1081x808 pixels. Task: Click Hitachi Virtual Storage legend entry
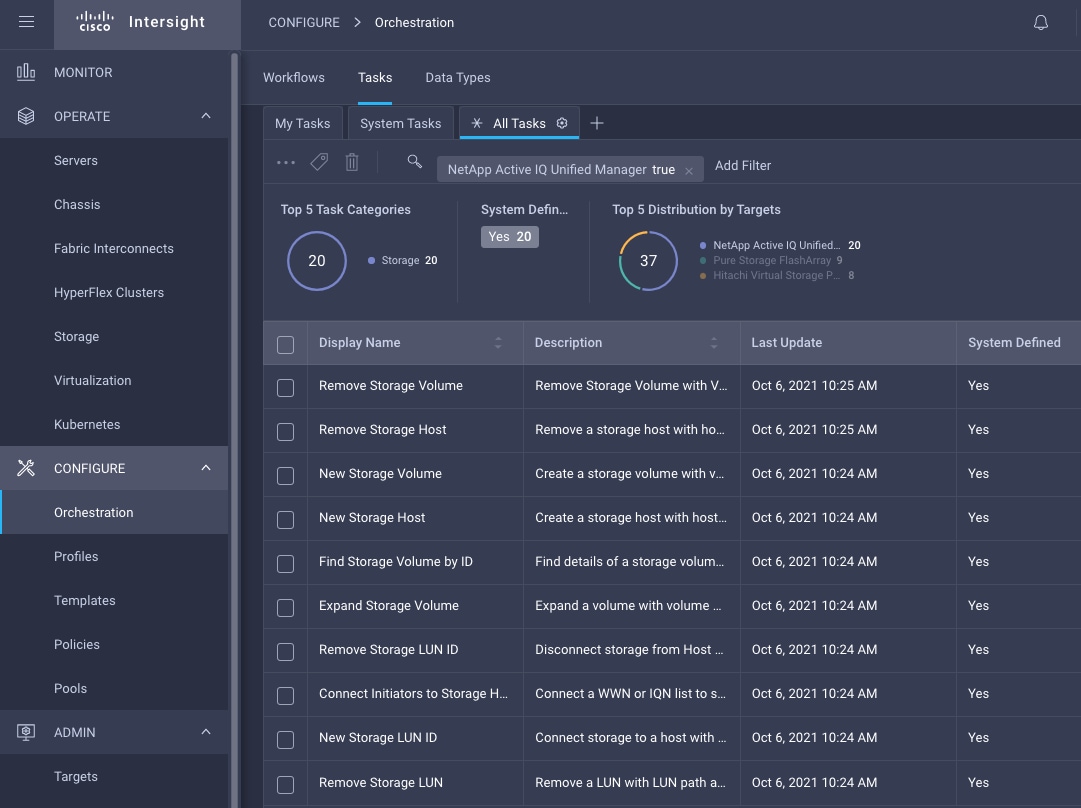(777, 275)
